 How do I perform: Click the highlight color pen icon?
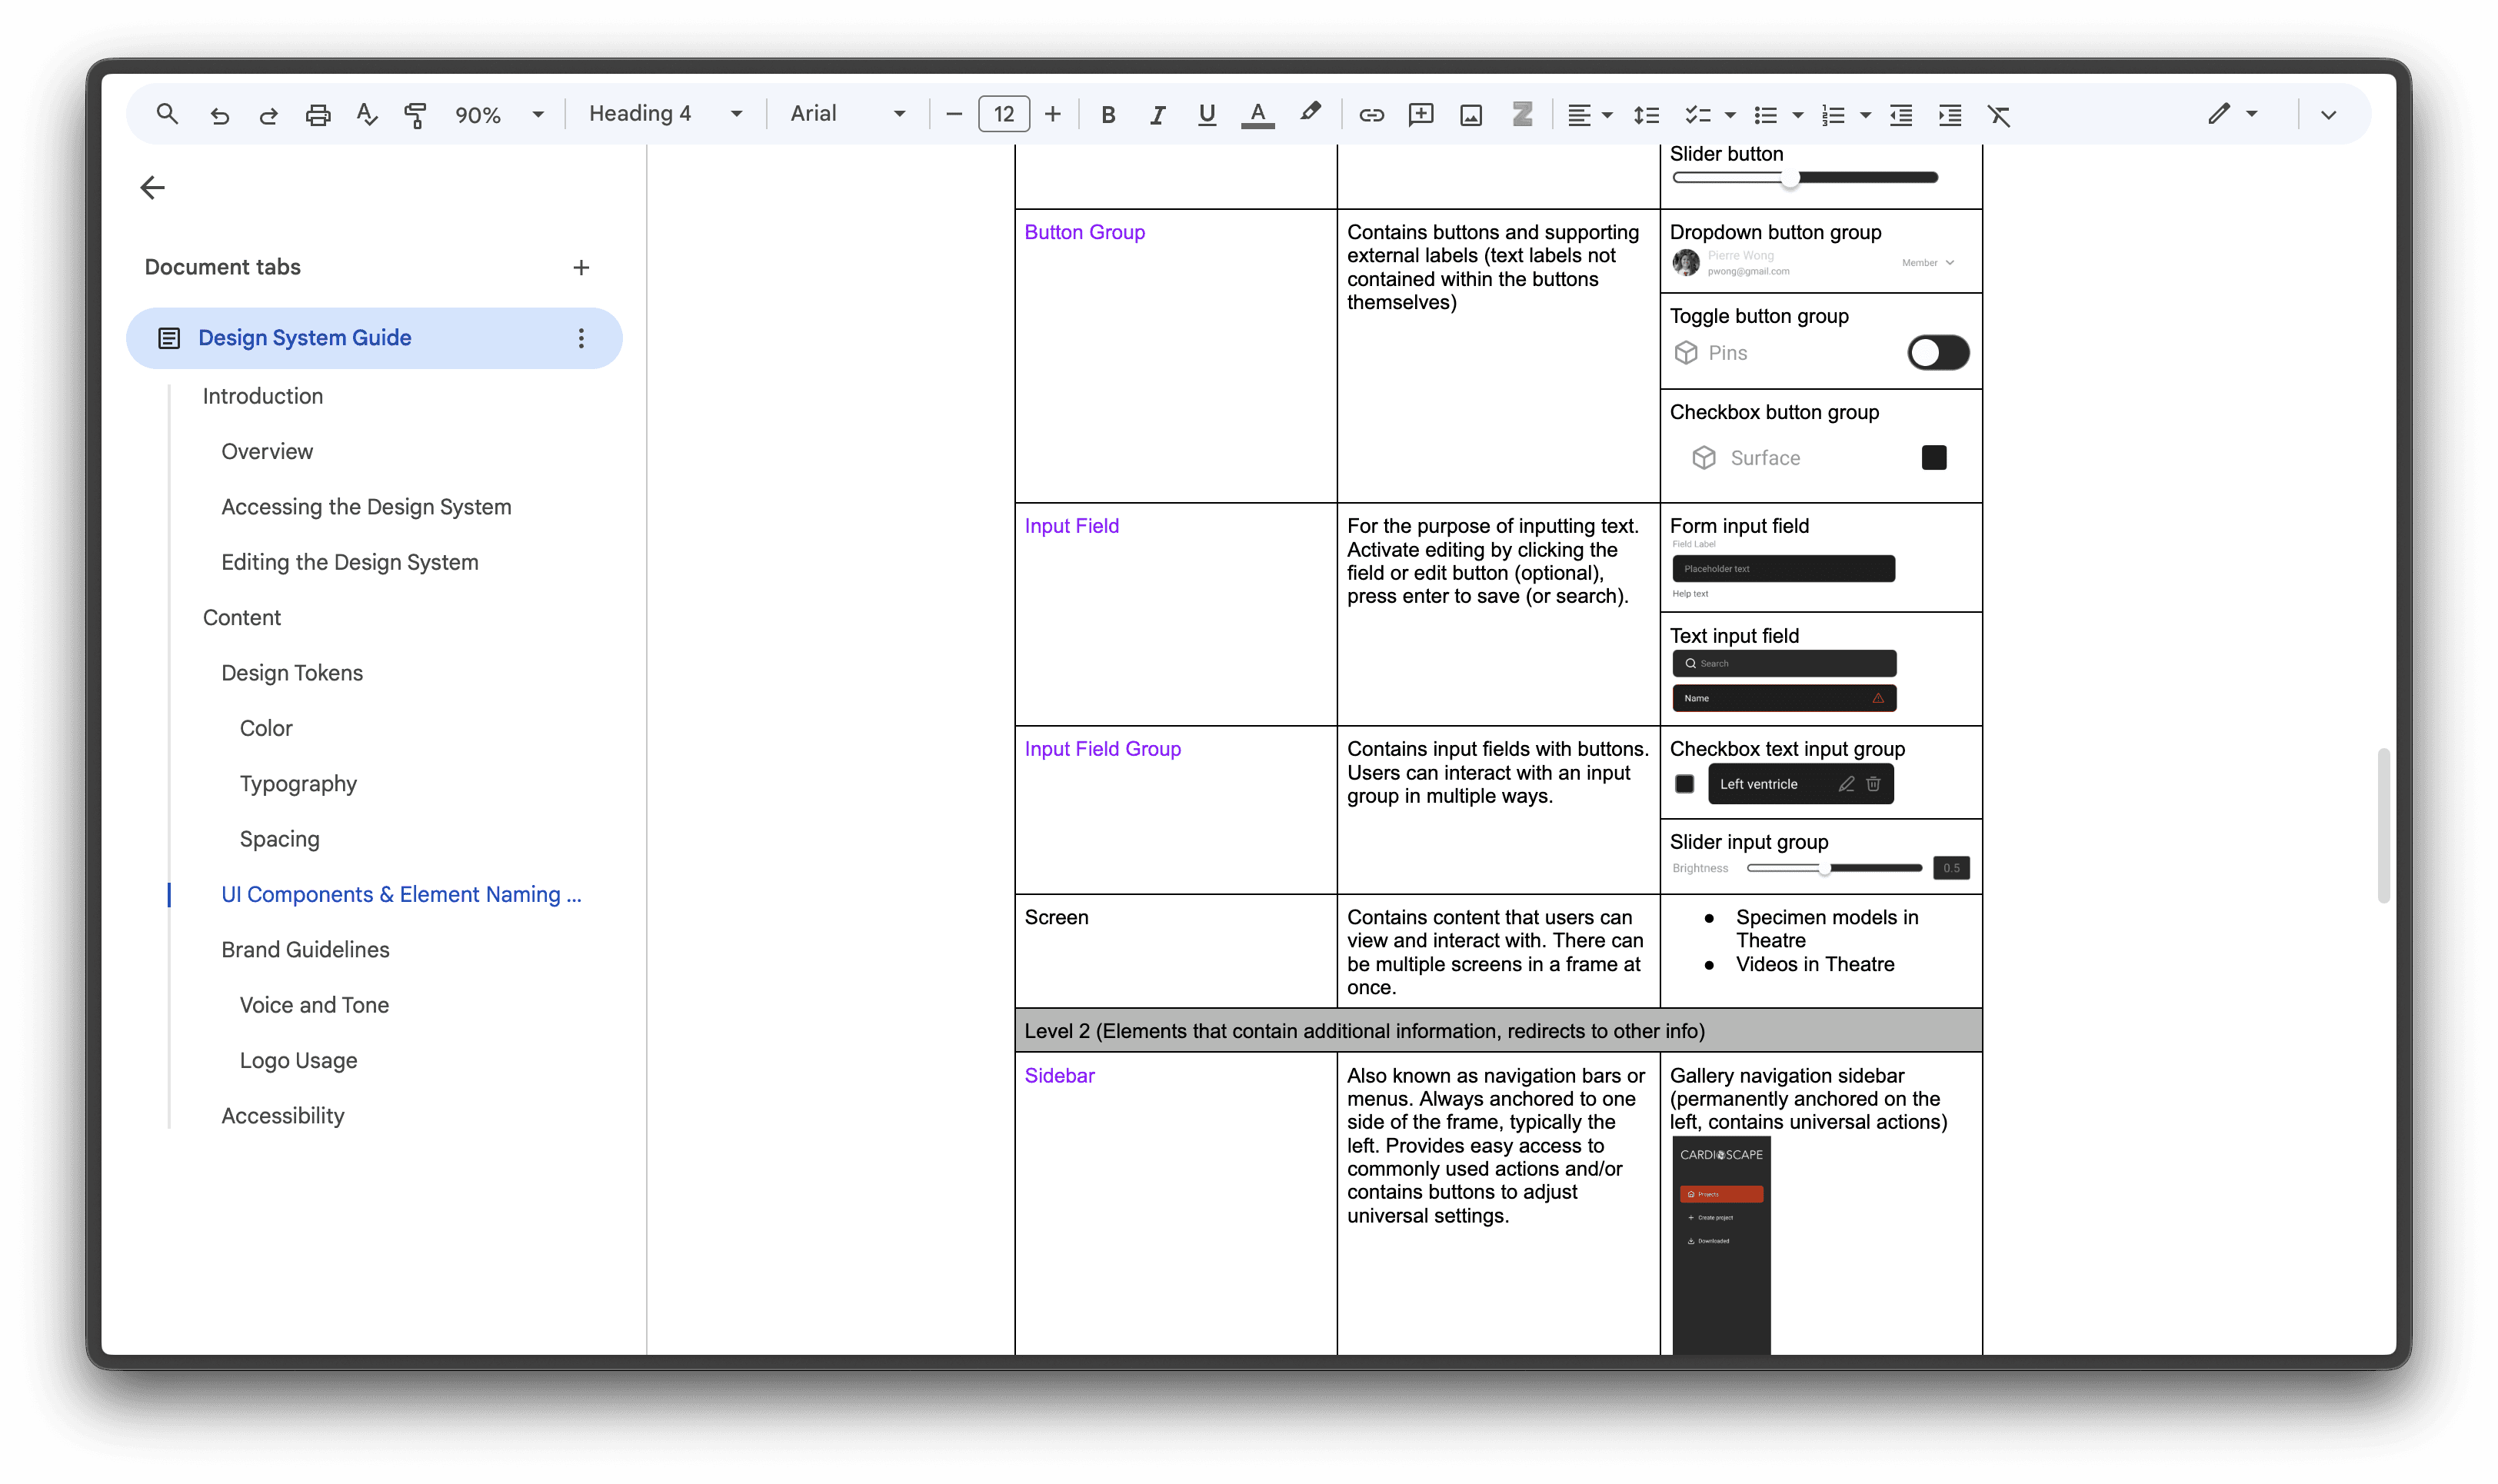[x=1310, y=113]
